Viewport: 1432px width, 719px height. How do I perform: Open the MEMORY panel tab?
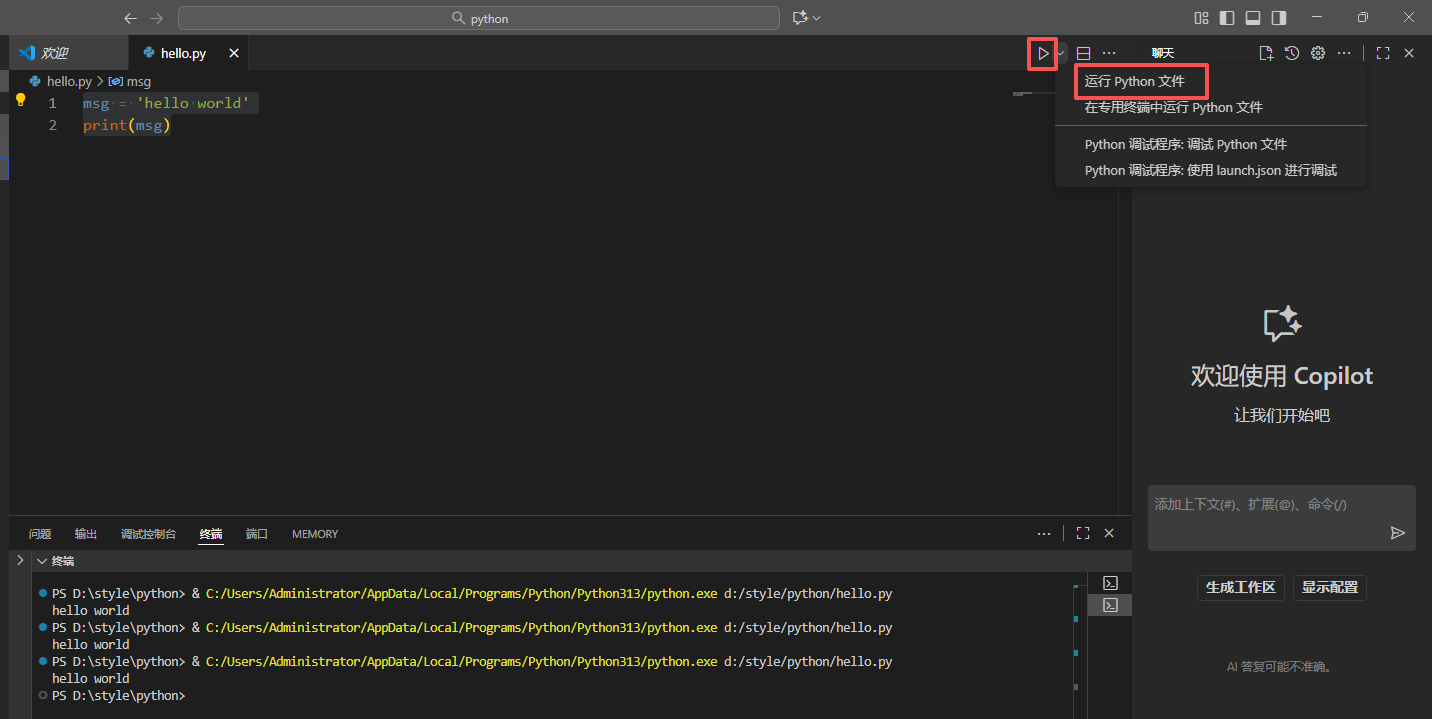(315, 534)
